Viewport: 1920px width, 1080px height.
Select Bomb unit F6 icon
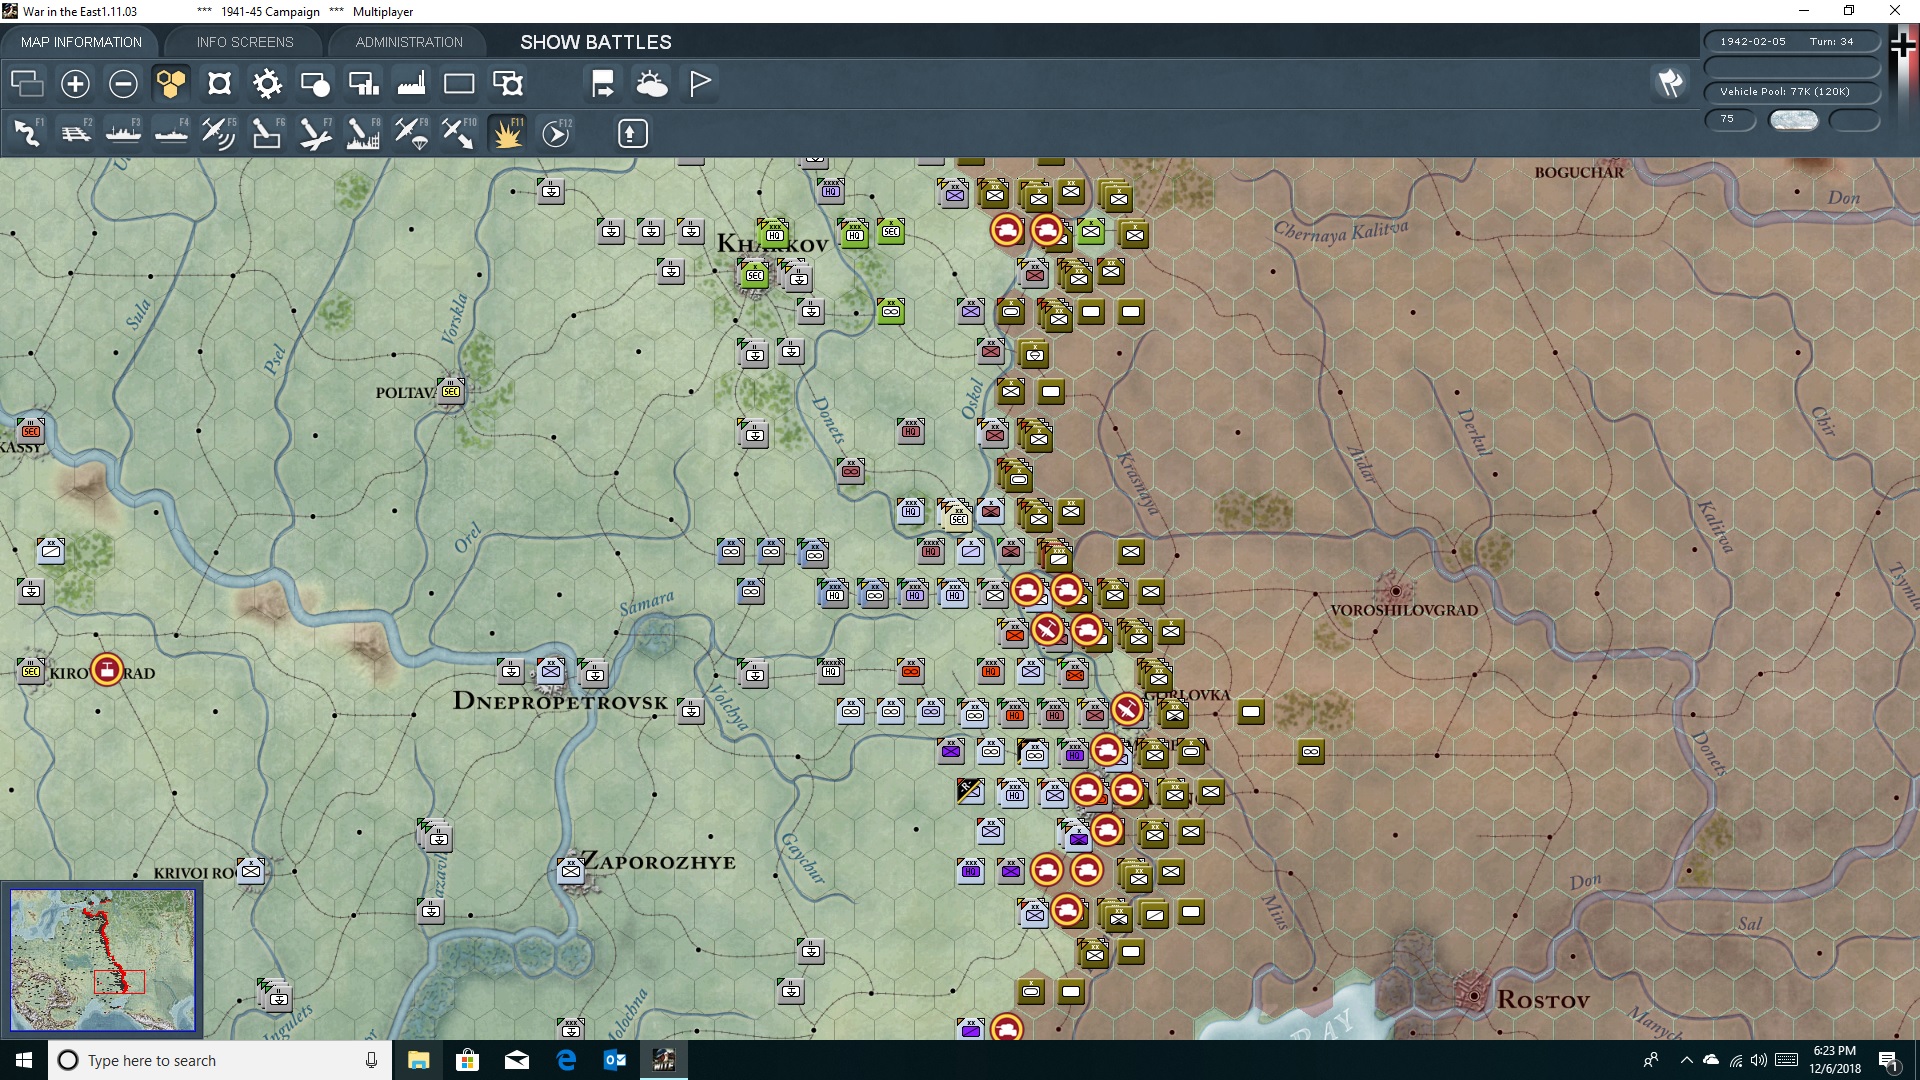coord(267,133)
